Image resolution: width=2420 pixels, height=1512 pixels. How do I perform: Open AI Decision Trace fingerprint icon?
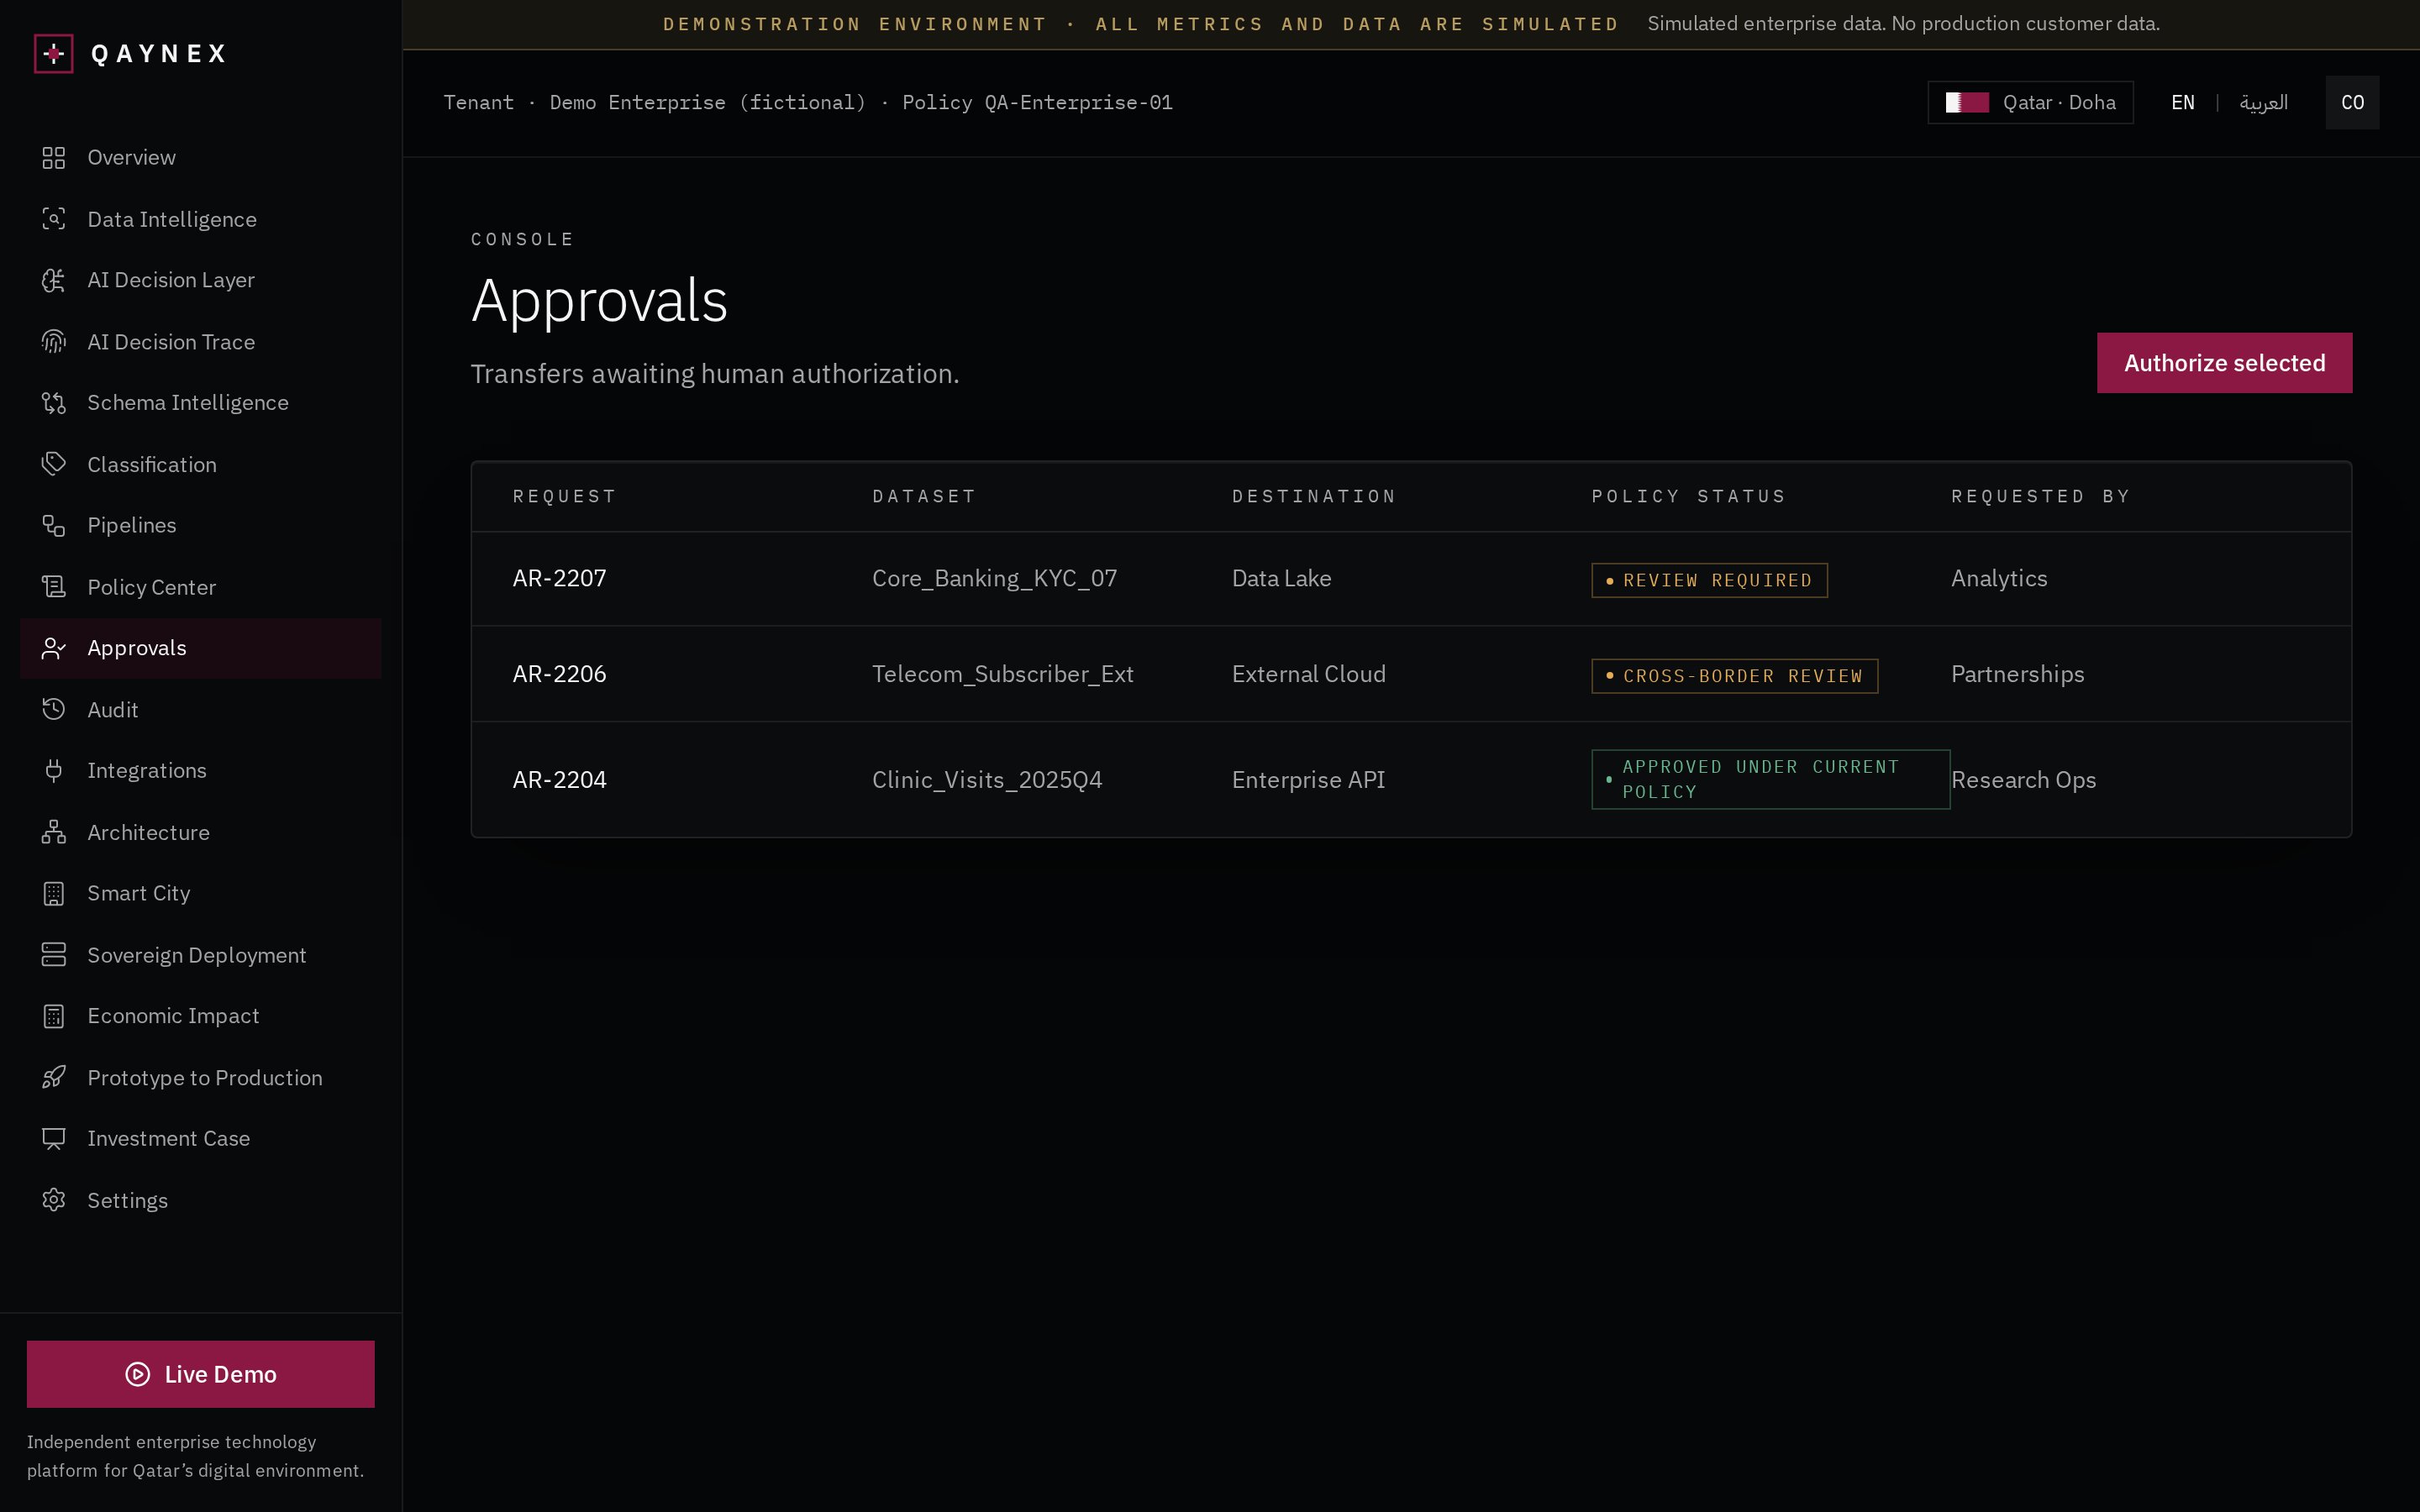tap(54, 342)
